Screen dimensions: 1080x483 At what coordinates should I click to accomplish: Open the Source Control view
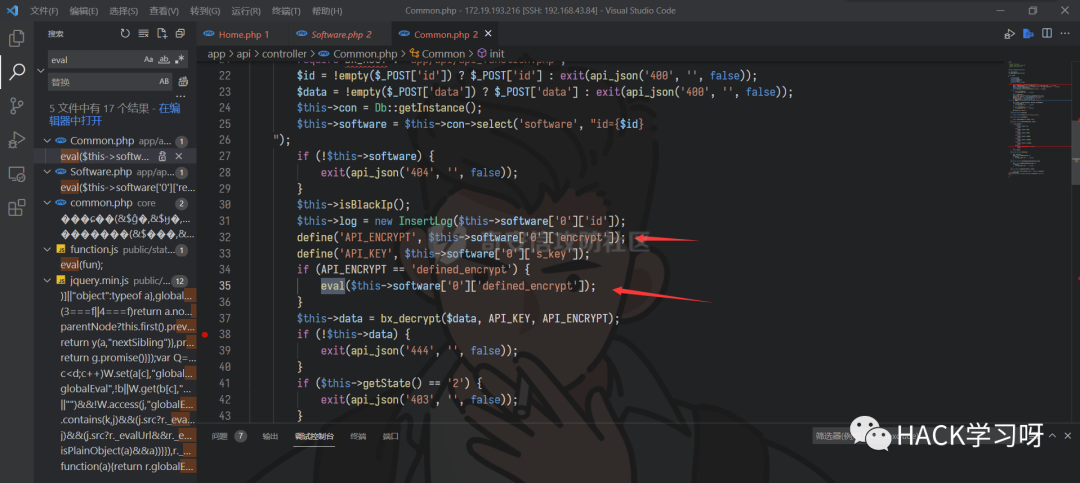click(x=16, y=106)
